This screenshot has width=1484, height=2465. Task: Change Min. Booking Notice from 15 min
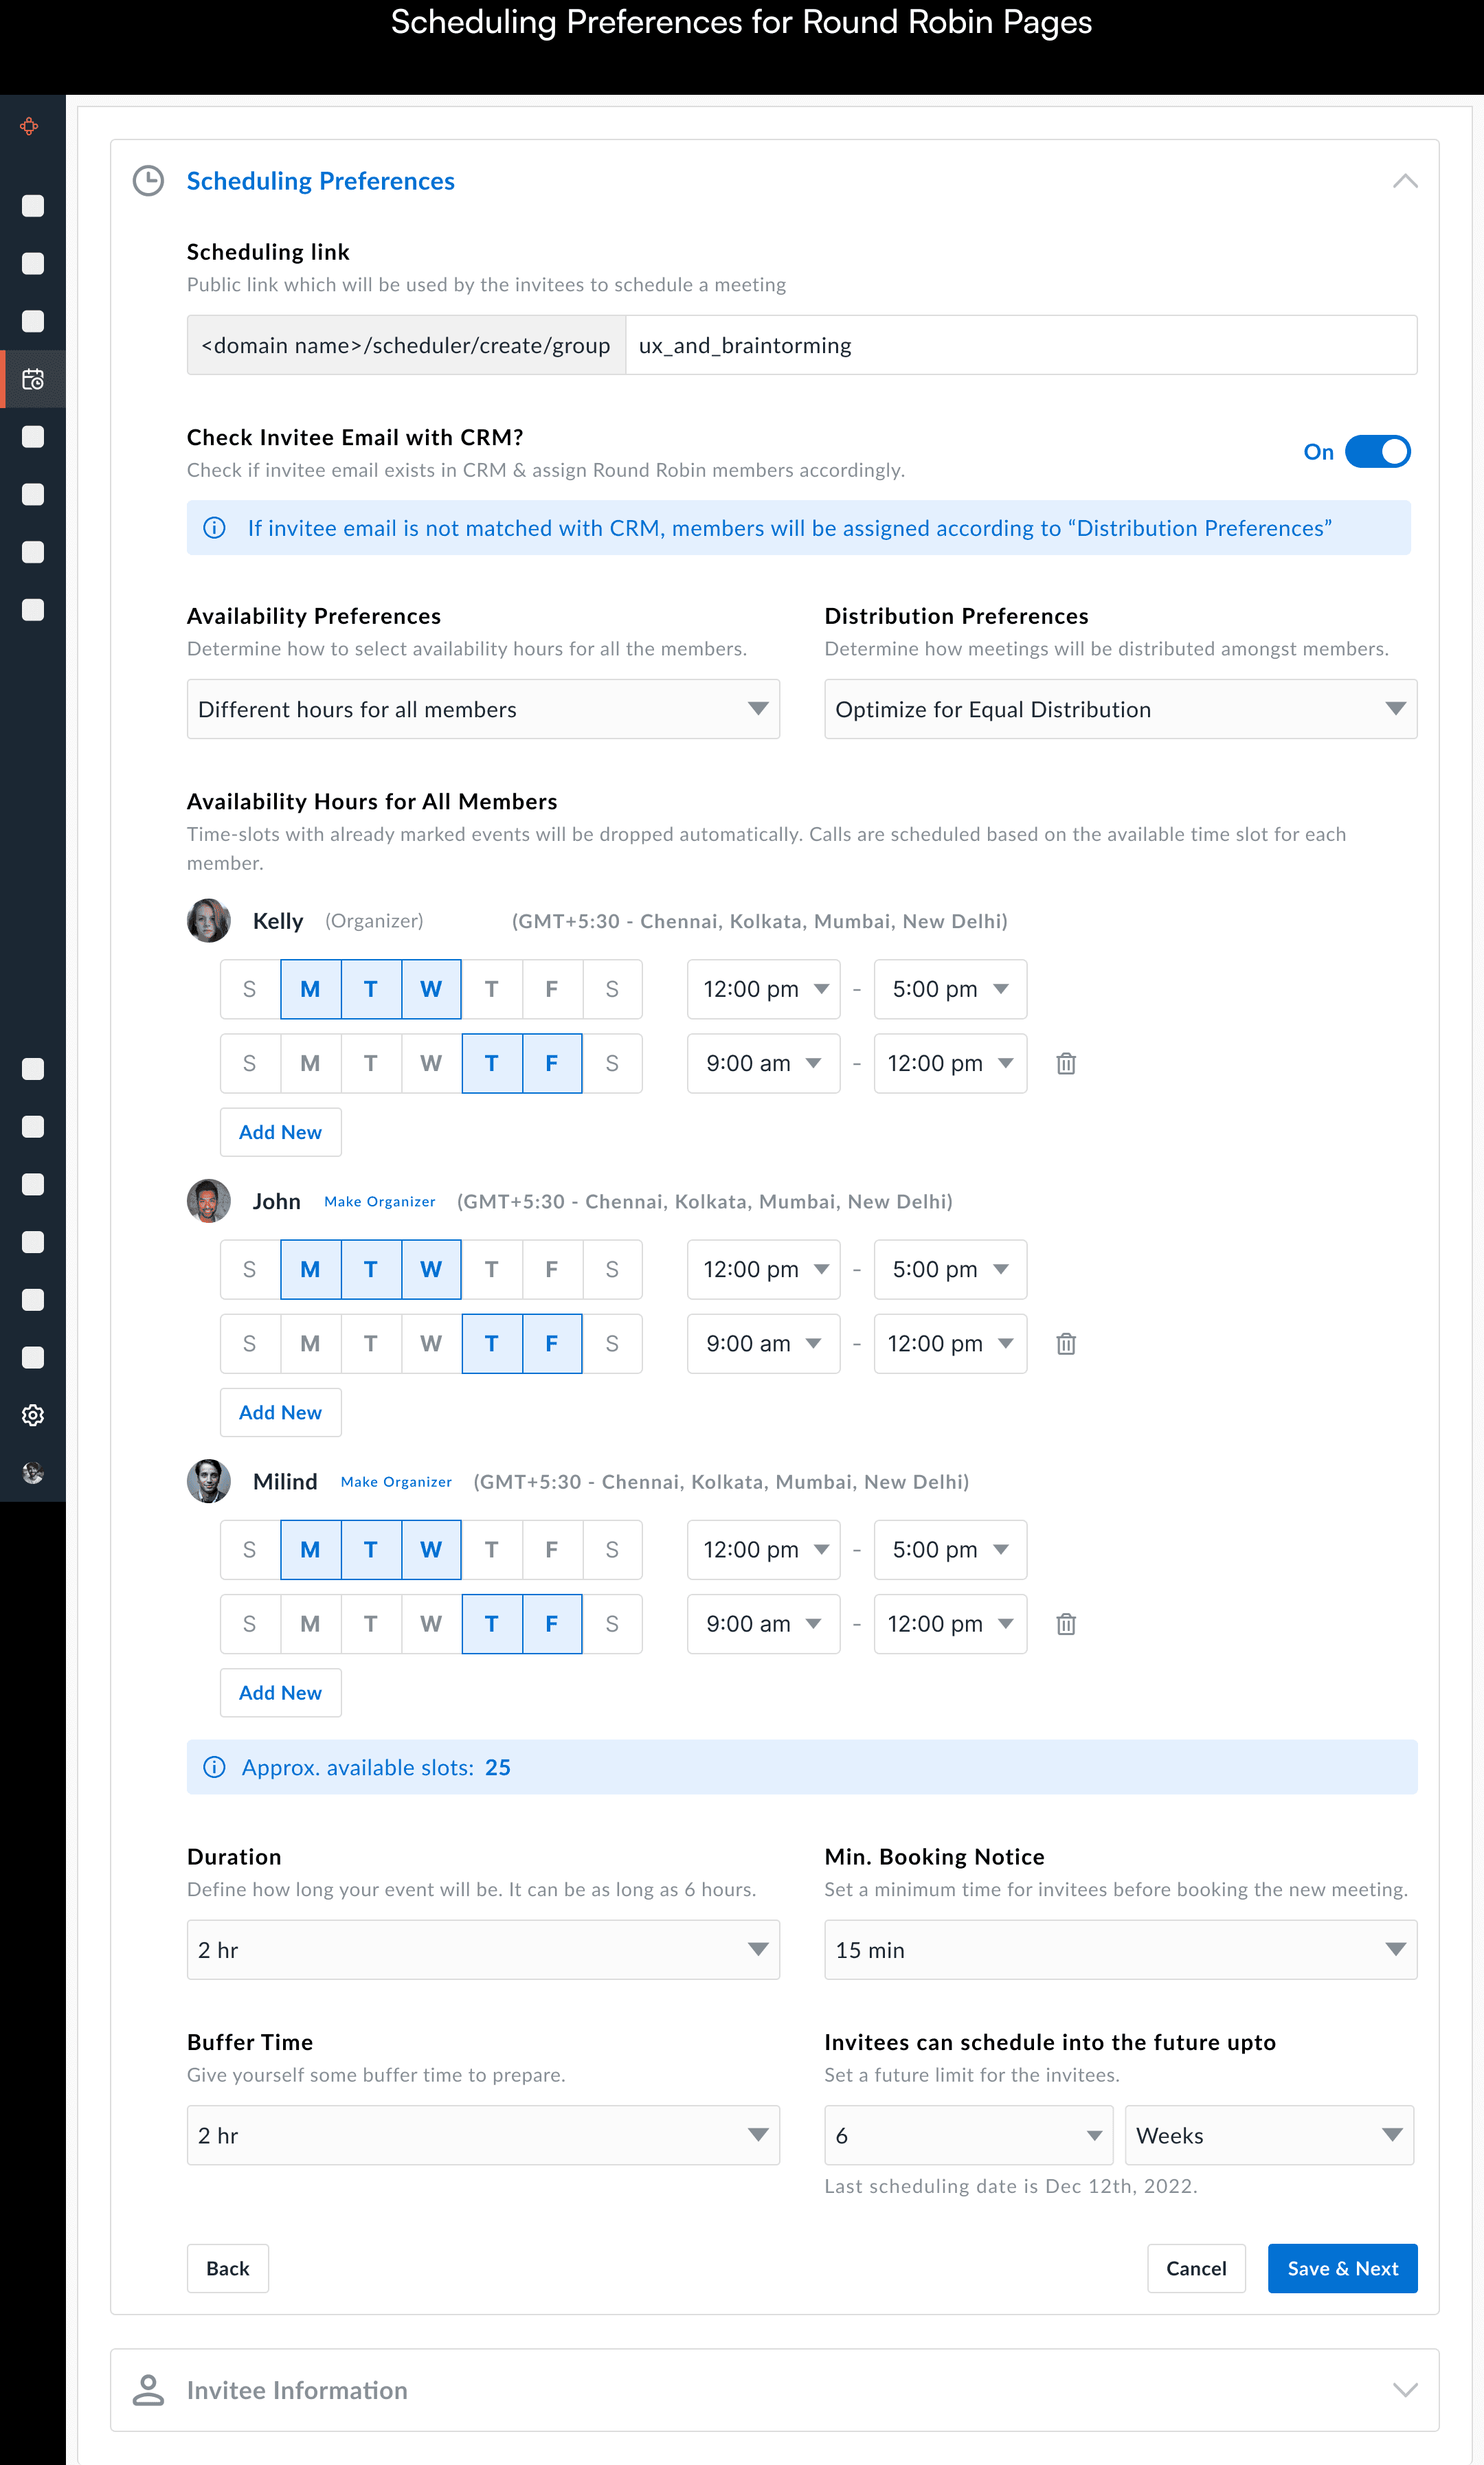tap(1120, 1949)
